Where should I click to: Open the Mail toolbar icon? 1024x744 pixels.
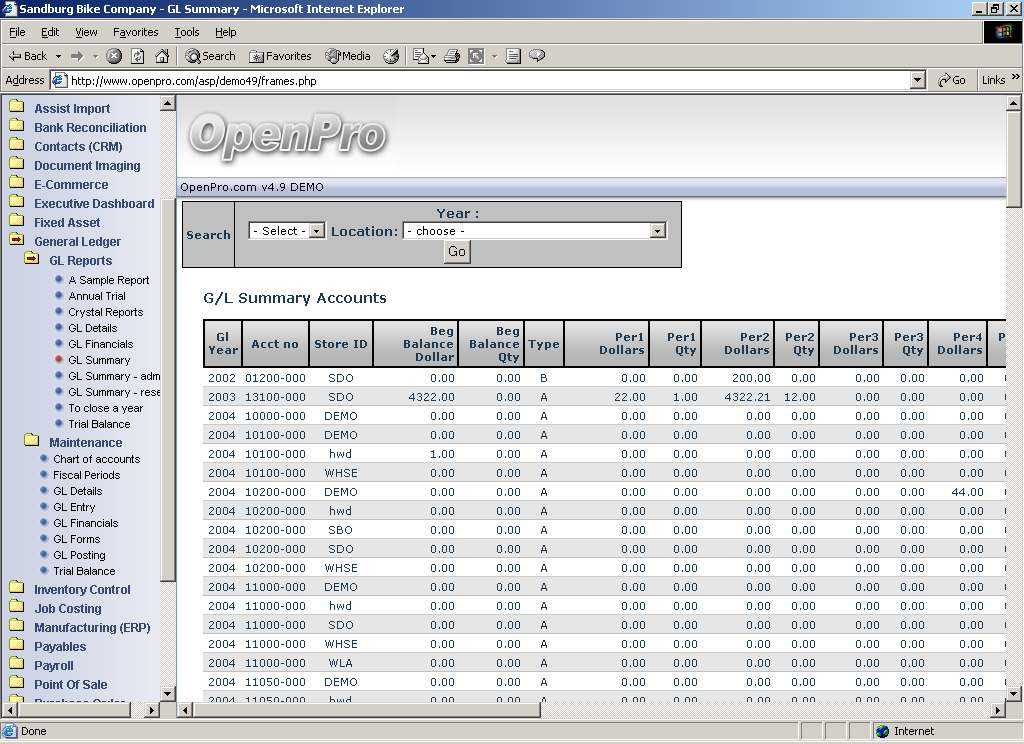click(421, 56)
